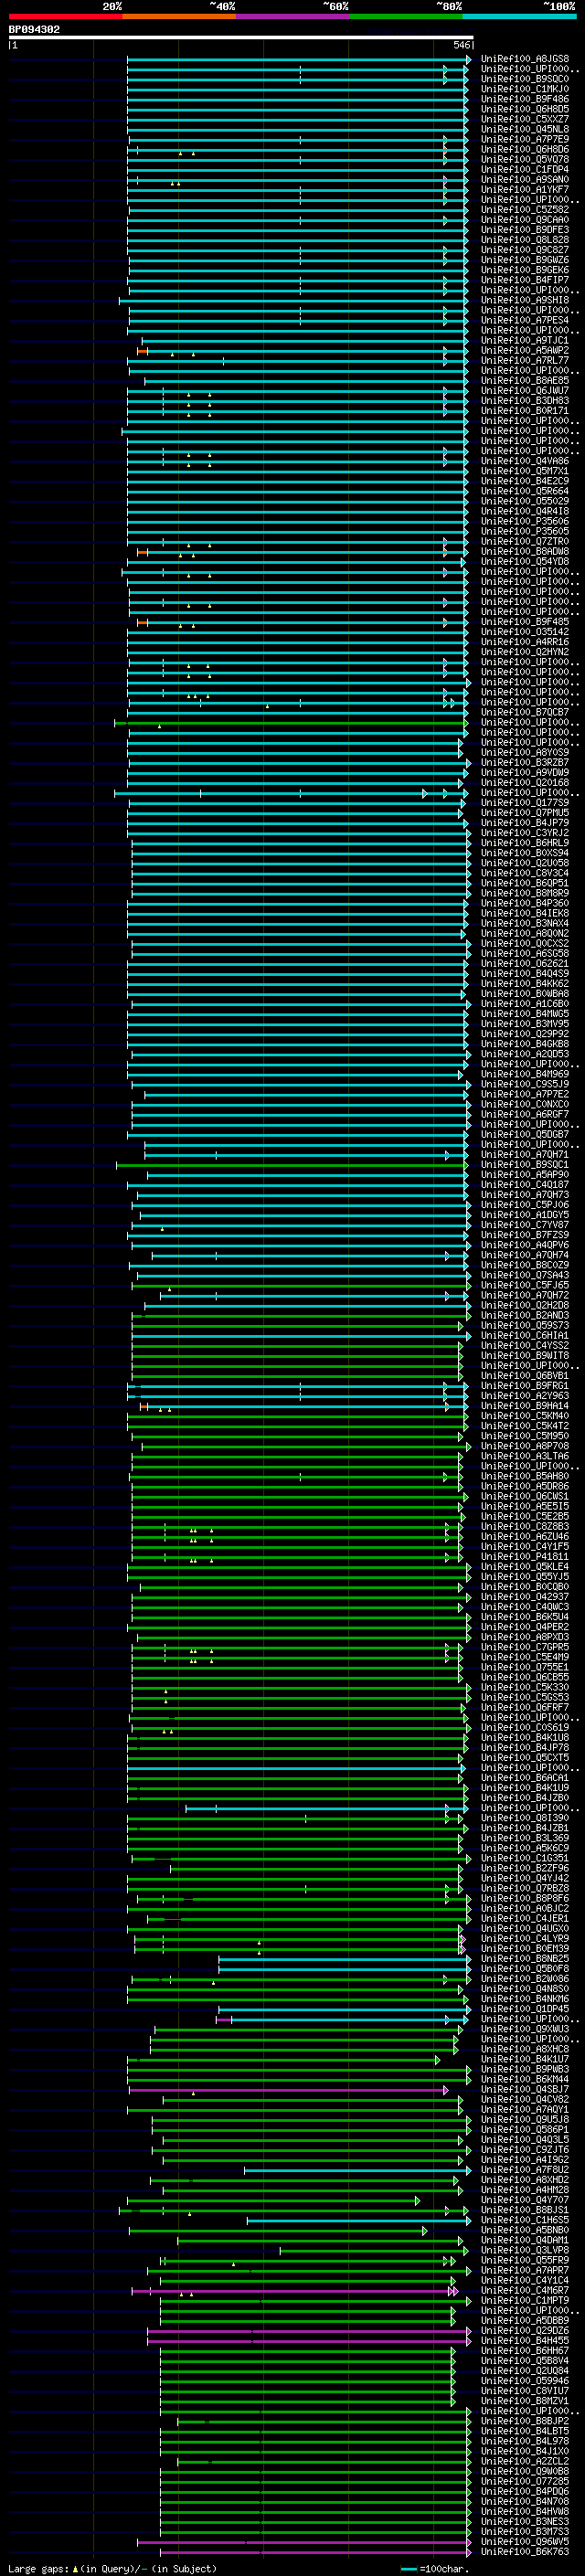Open the UniRef100_B4KK62 label
Image resolution: width=585 pixels, height=2576 pixels.
tap(525, 983)
